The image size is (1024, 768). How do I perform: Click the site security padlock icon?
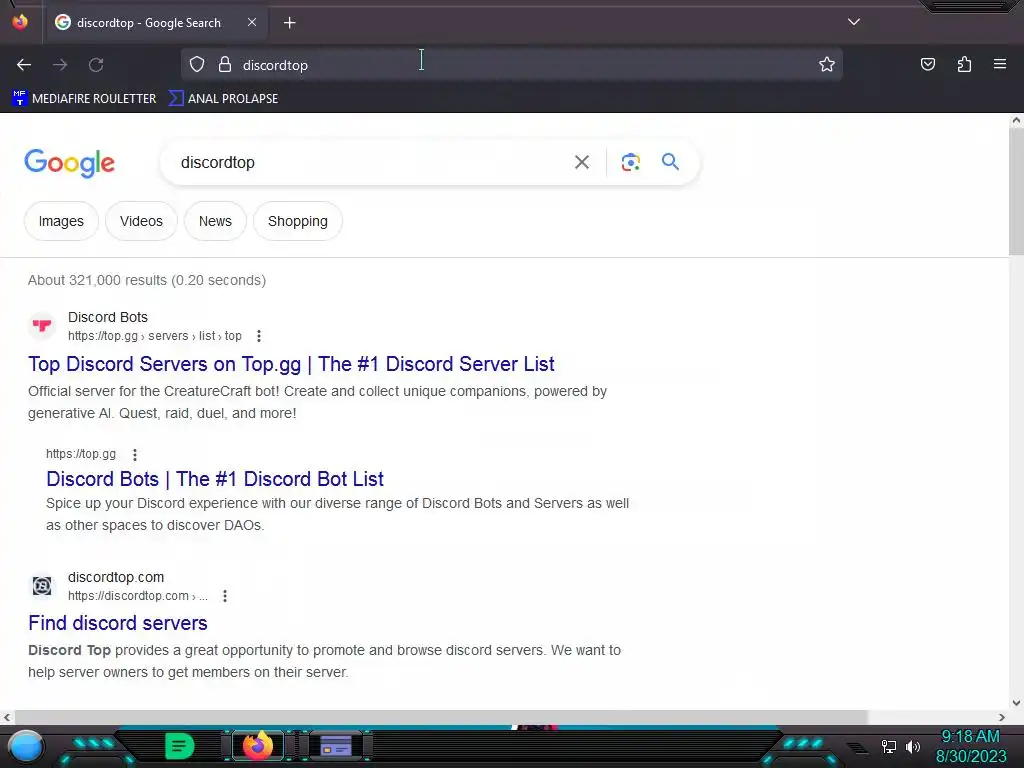(x=225, y=65)
